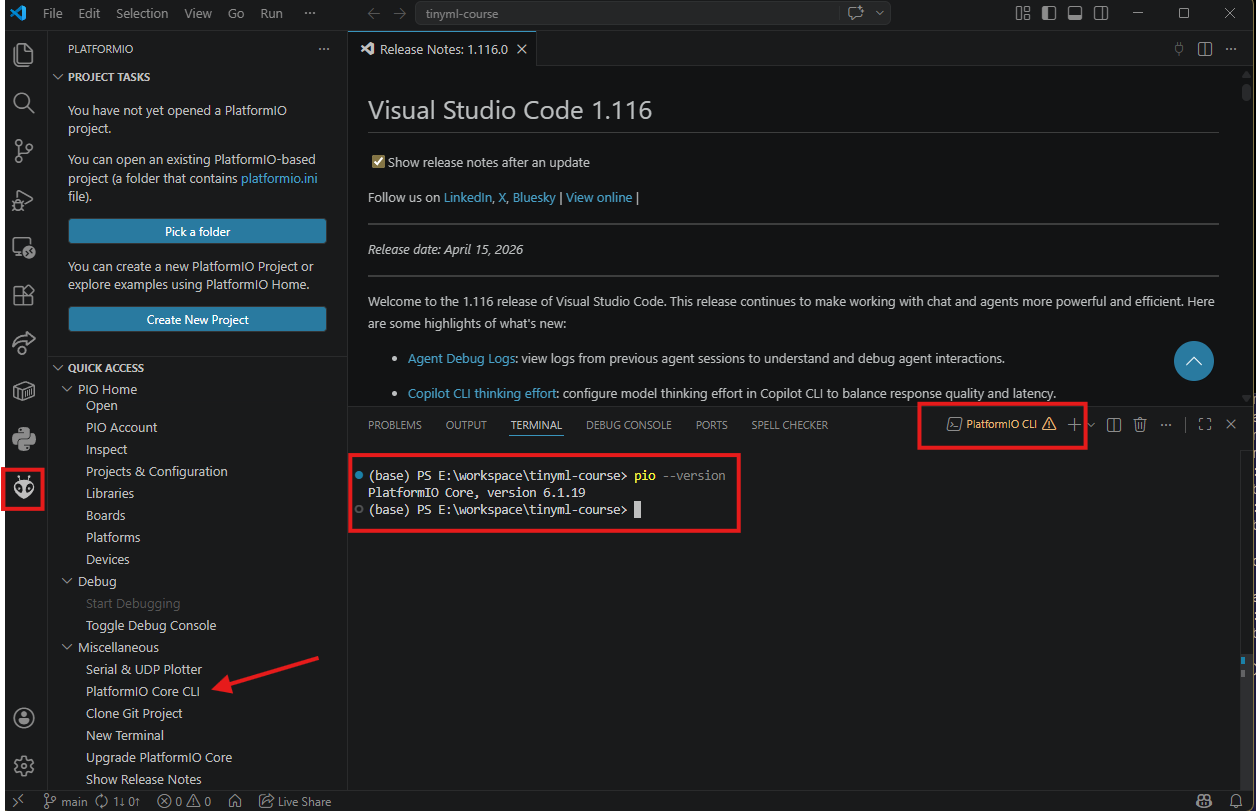Viewport: 1256px width, 811px height.
Task: Open the Selection menu
Action: [142, 13]
